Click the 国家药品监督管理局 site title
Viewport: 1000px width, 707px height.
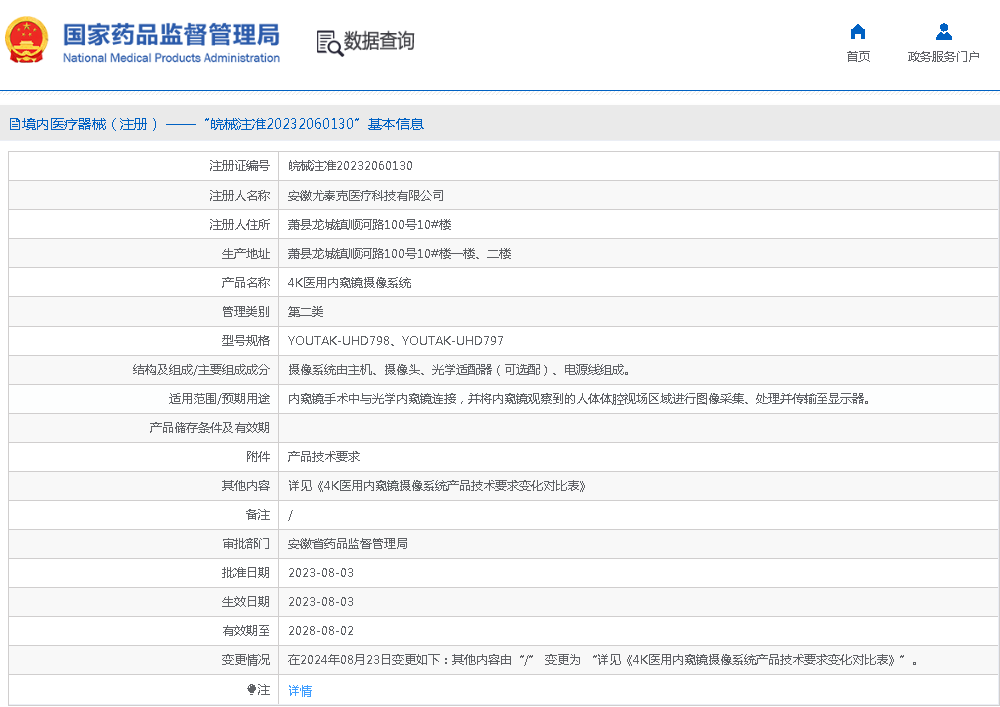click(x=171, y=35)
